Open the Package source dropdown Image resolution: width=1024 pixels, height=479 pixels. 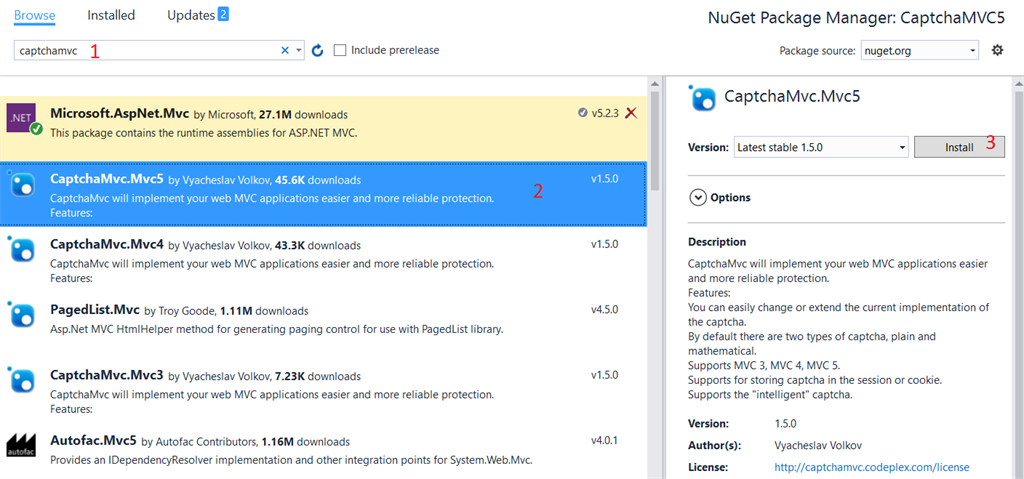click(x=919, y=50)
